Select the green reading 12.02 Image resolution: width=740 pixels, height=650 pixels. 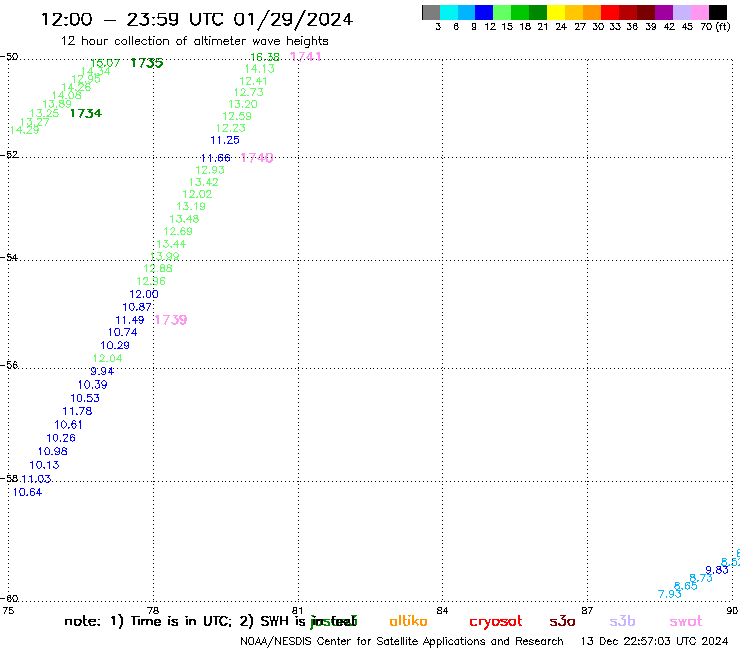coord(197,194)
